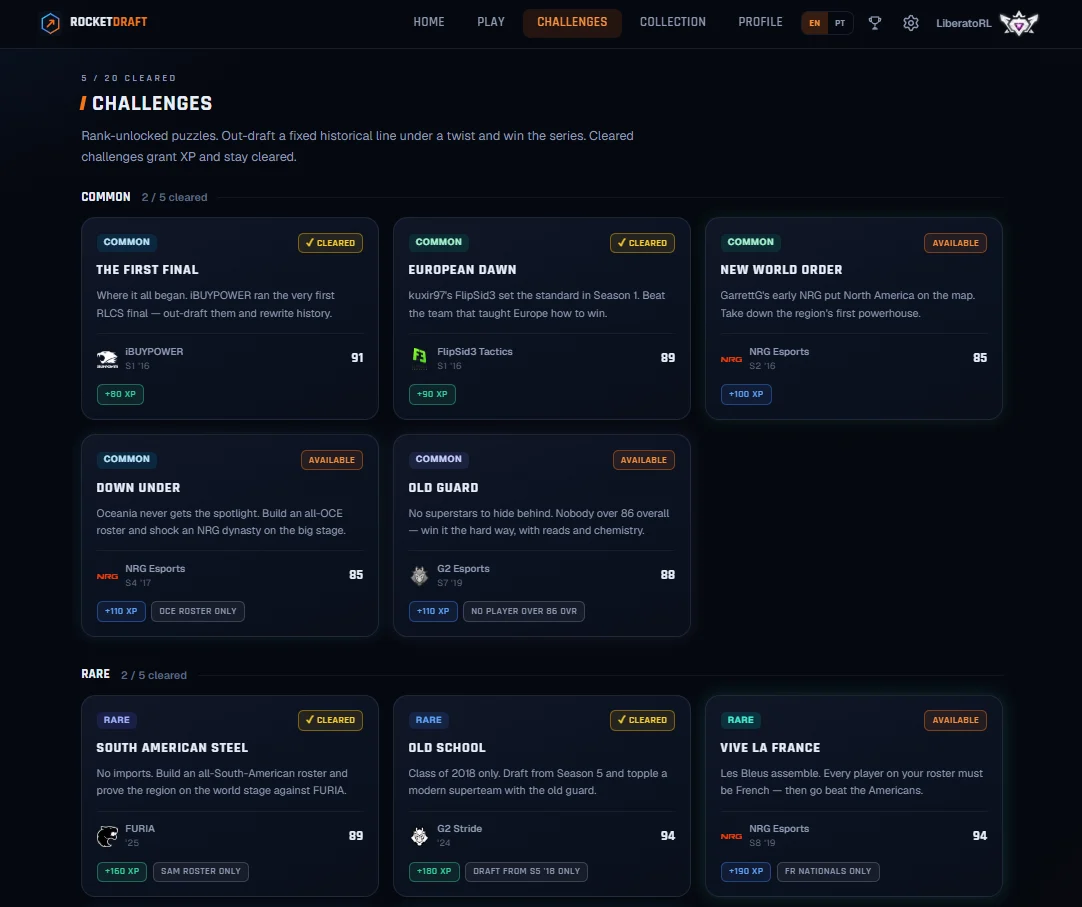Image resolution: width=1082 pixels, height=907 pixels.
Task: Open the Profile tab
Action: [760, 22]
